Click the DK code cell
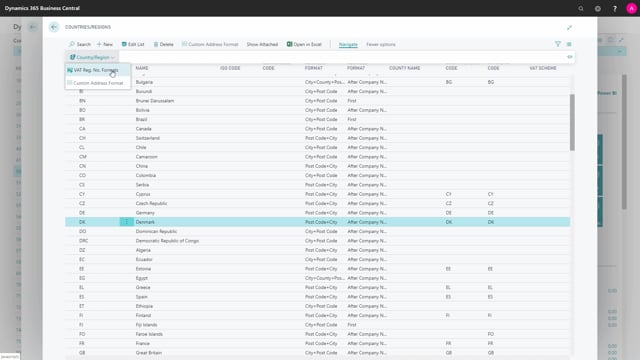The width and height of the screenshot is (640, 360). coord(82,222)
